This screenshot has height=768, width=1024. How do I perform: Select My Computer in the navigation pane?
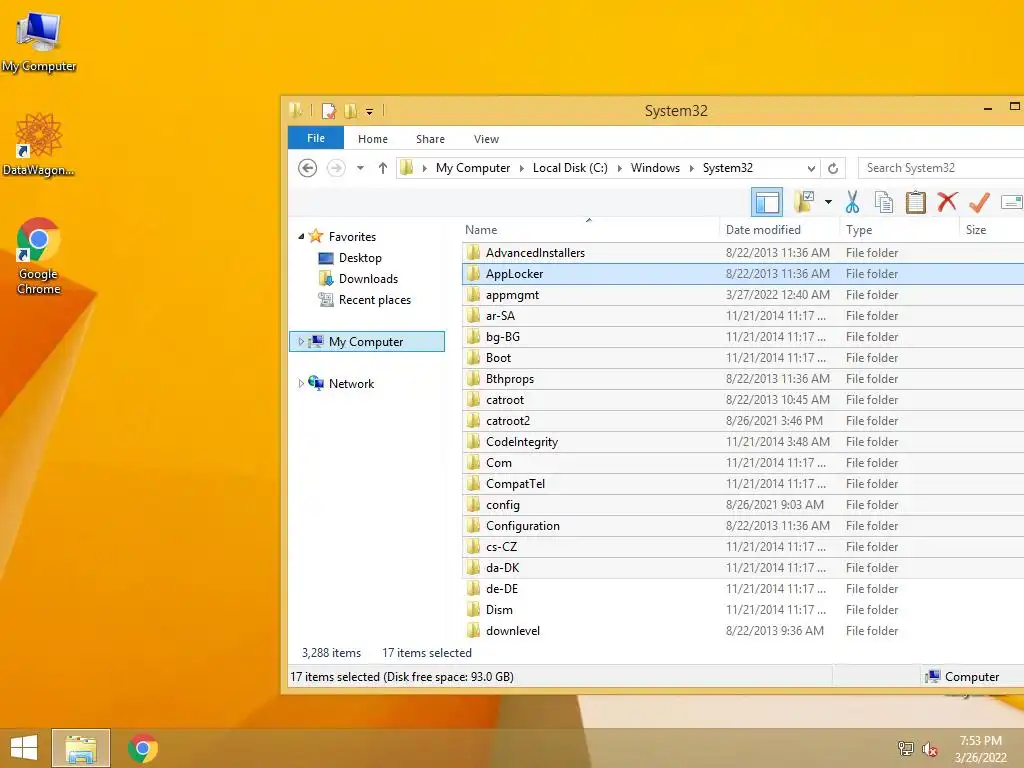click(x=366, y=342)
